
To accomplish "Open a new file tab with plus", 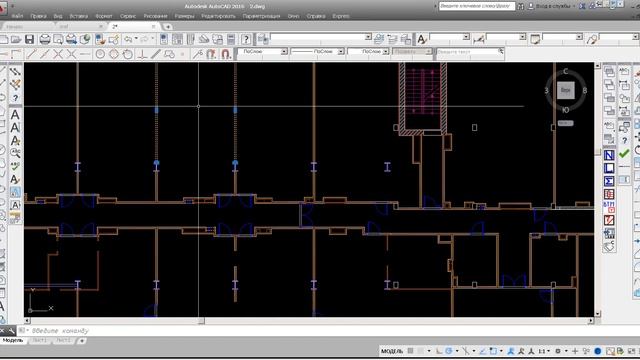I will point(167,27).
